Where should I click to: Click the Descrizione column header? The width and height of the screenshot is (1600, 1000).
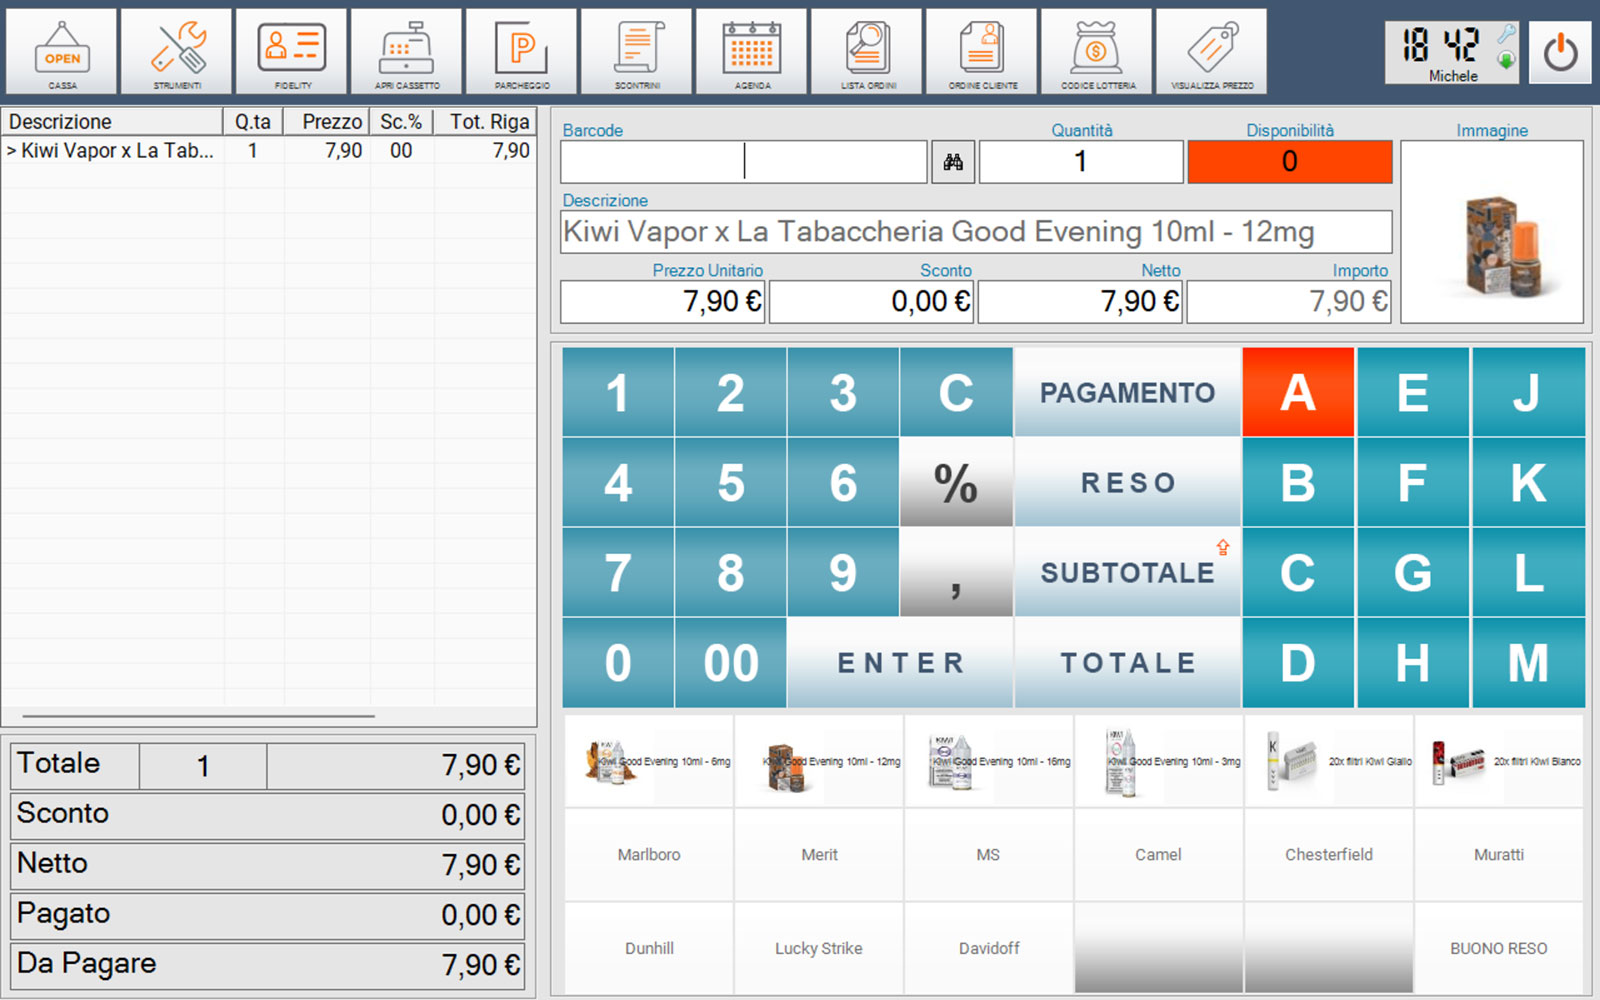[x=112, y=122]
